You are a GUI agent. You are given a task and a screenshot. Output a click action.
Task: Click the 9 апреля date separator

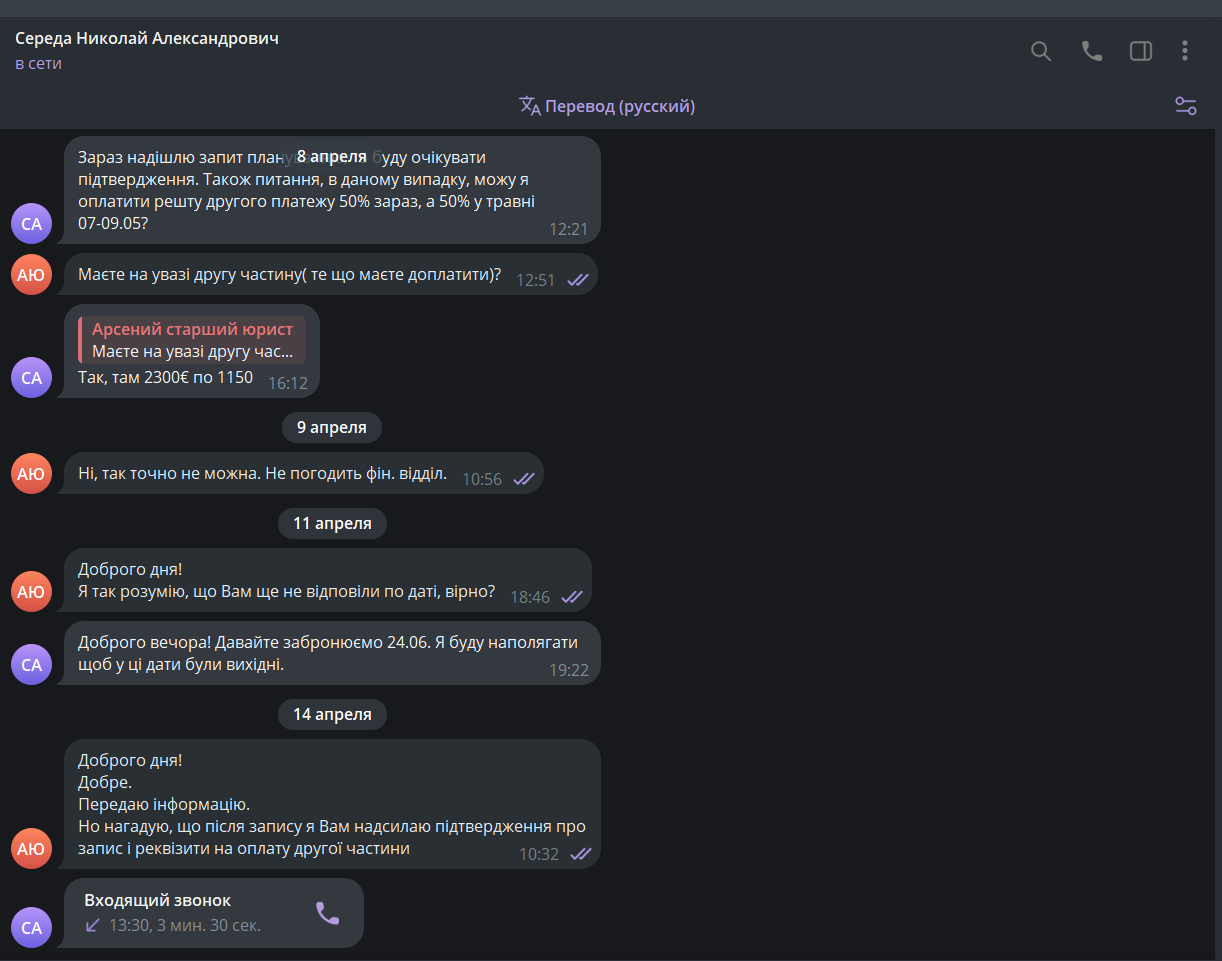[331, 427]
